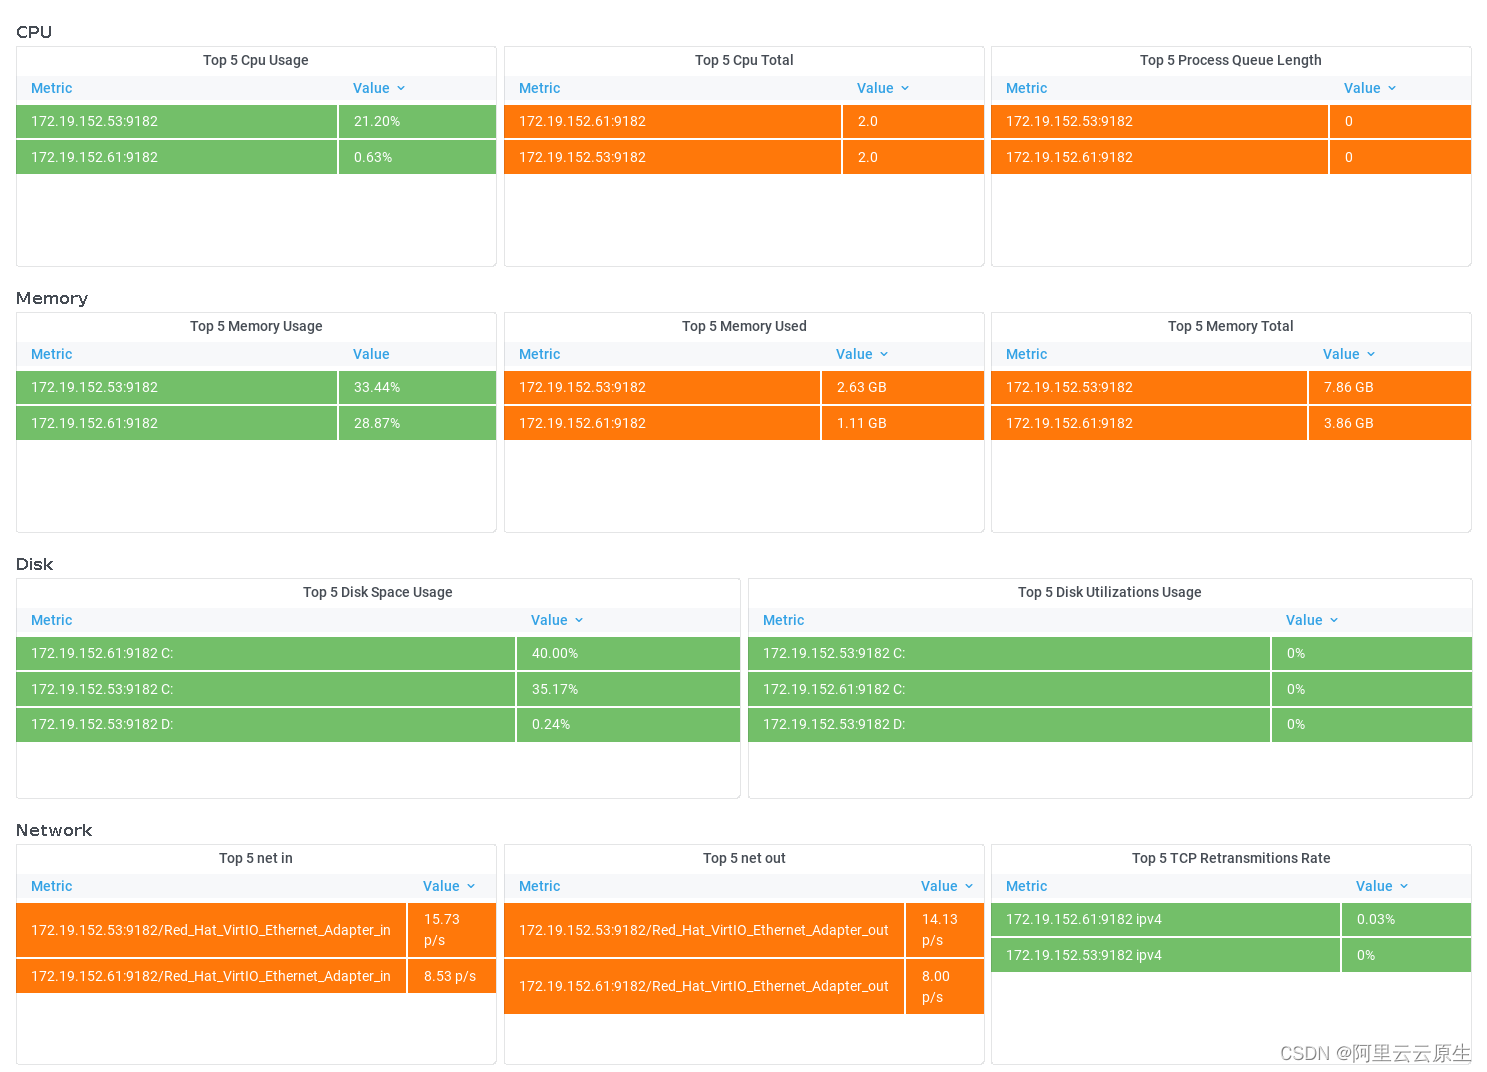Screen dimensions: 1487x1072
Task: Select the 8.53 p/s net in cell
Action: pos(452,976)
